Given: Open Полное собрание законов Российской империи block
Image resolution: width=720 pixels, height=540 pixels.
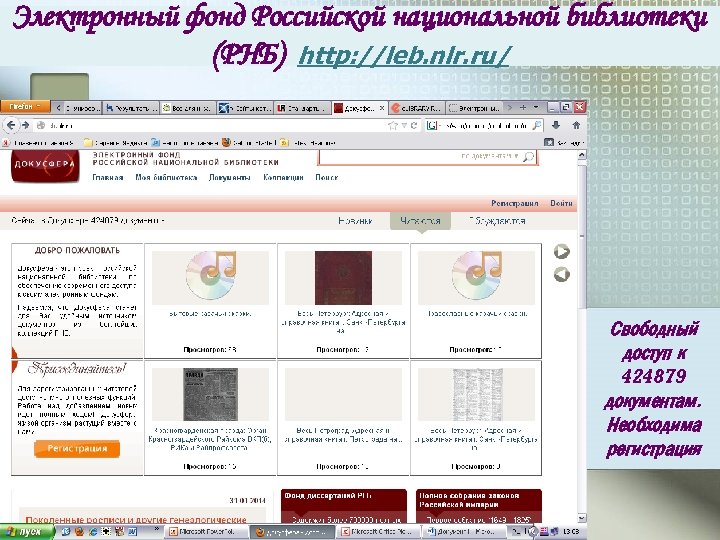Looking at the screenshot, I should coord(478,506).
